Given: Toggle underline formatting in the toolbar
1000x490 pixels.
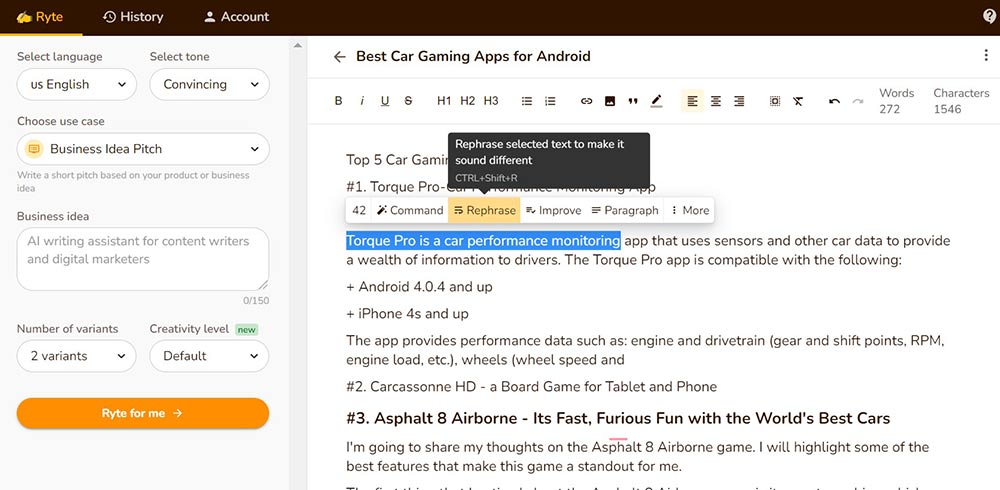Looking at the screenshot, I should [x=384, y=101].
